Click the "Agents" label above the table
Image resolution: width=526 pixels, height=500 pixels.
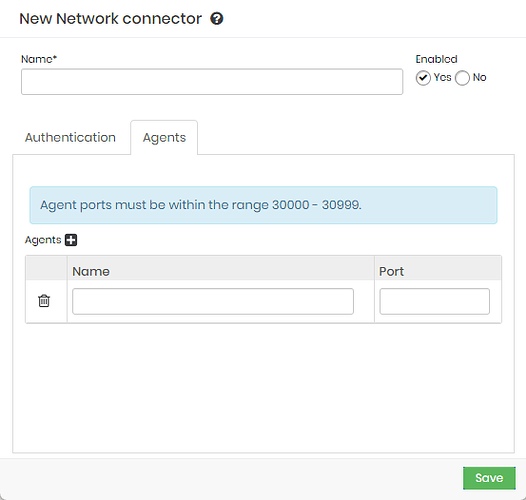pos(43,240)
